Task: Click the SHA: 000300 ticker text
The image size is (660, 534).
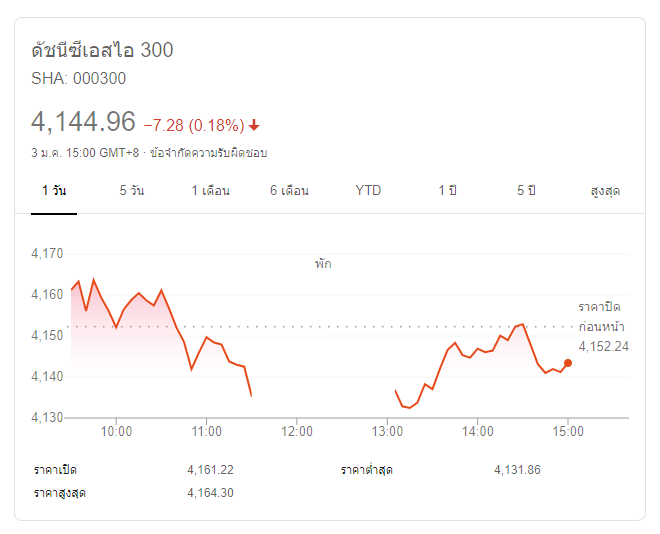Action: [80, 78]
